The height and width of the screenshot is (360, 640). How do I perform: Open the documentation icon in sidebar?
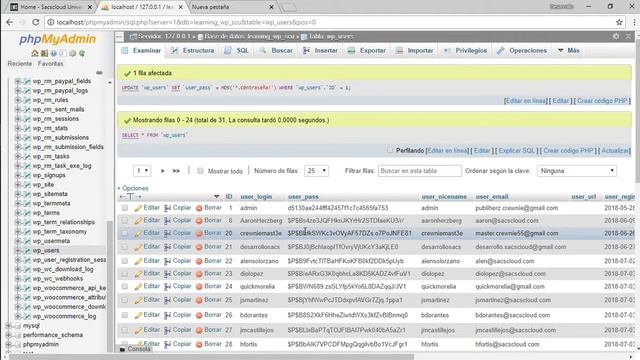(53, 53)
